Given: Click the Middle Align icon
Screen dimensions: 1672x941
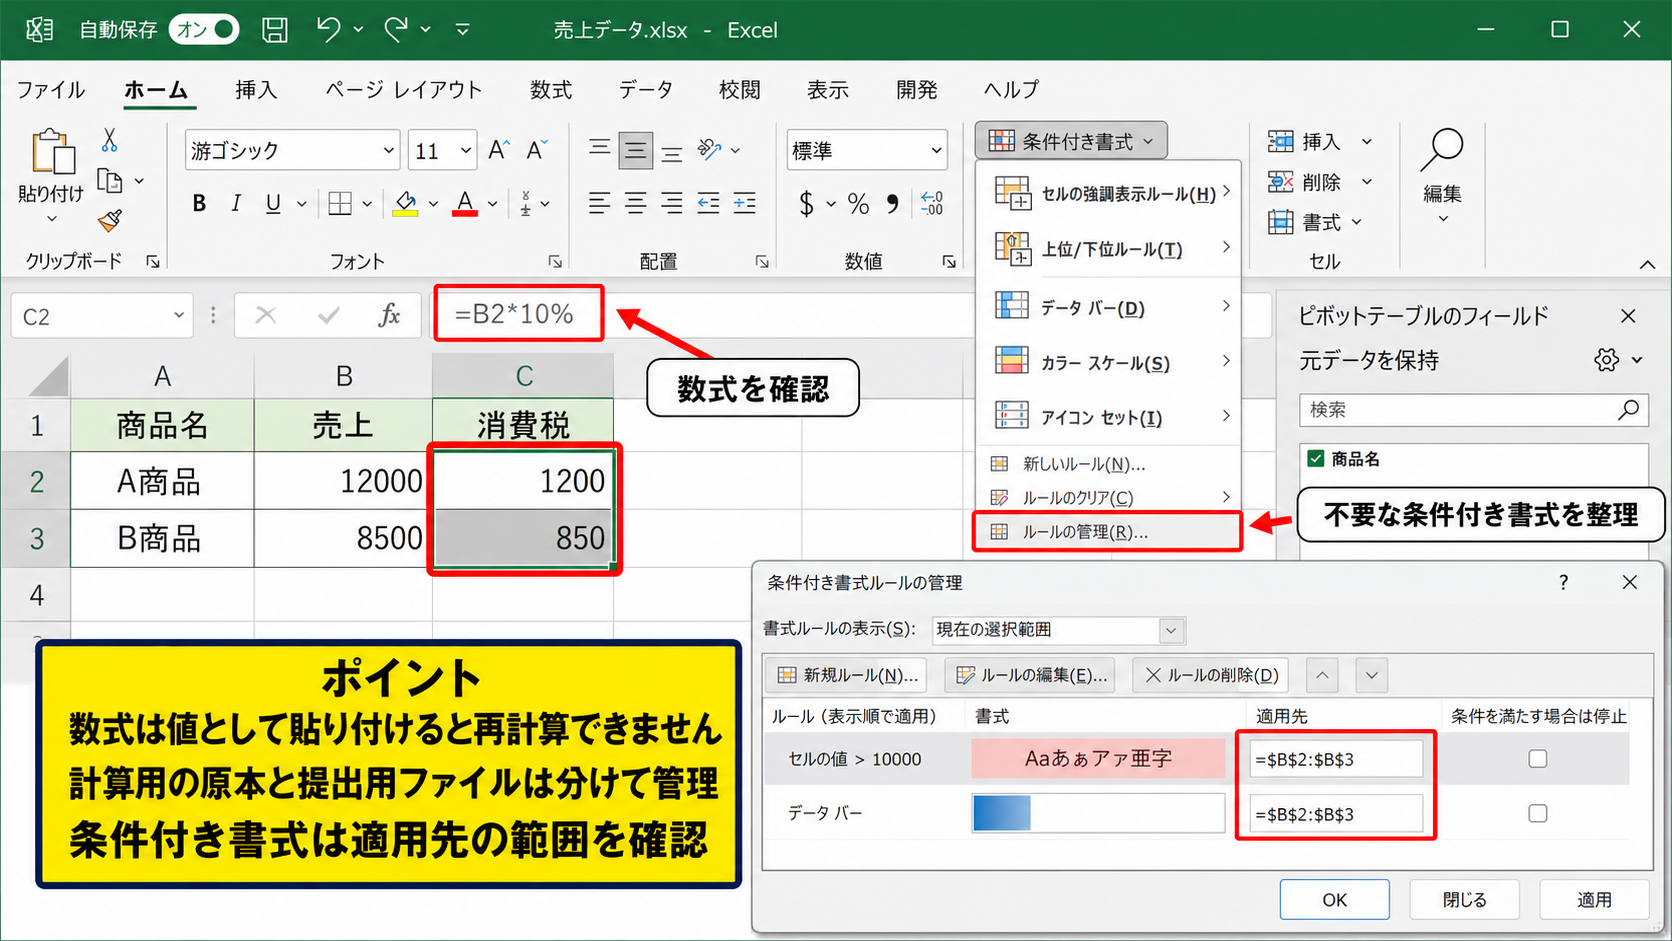Looking at the screenshot, I should pos(636,151).
